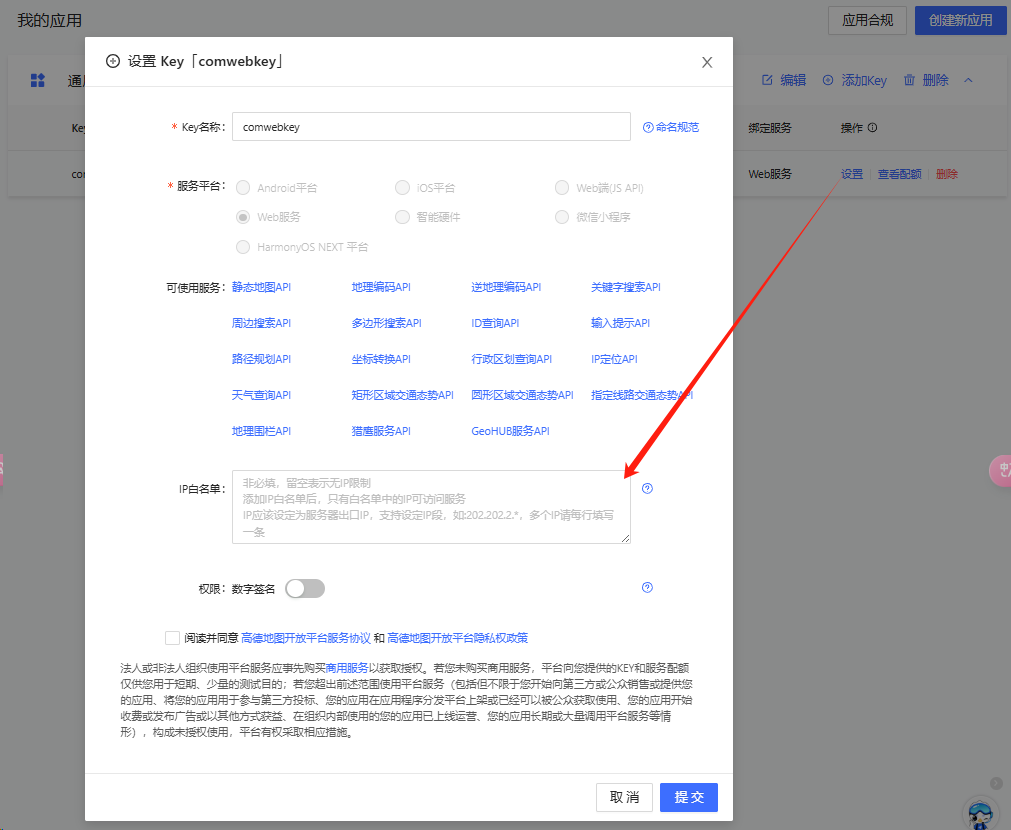Image resolution: width=1011 pixels, height=830 pixels.
Task: Click the 创建新应用 button
Action: pos(960,21)
